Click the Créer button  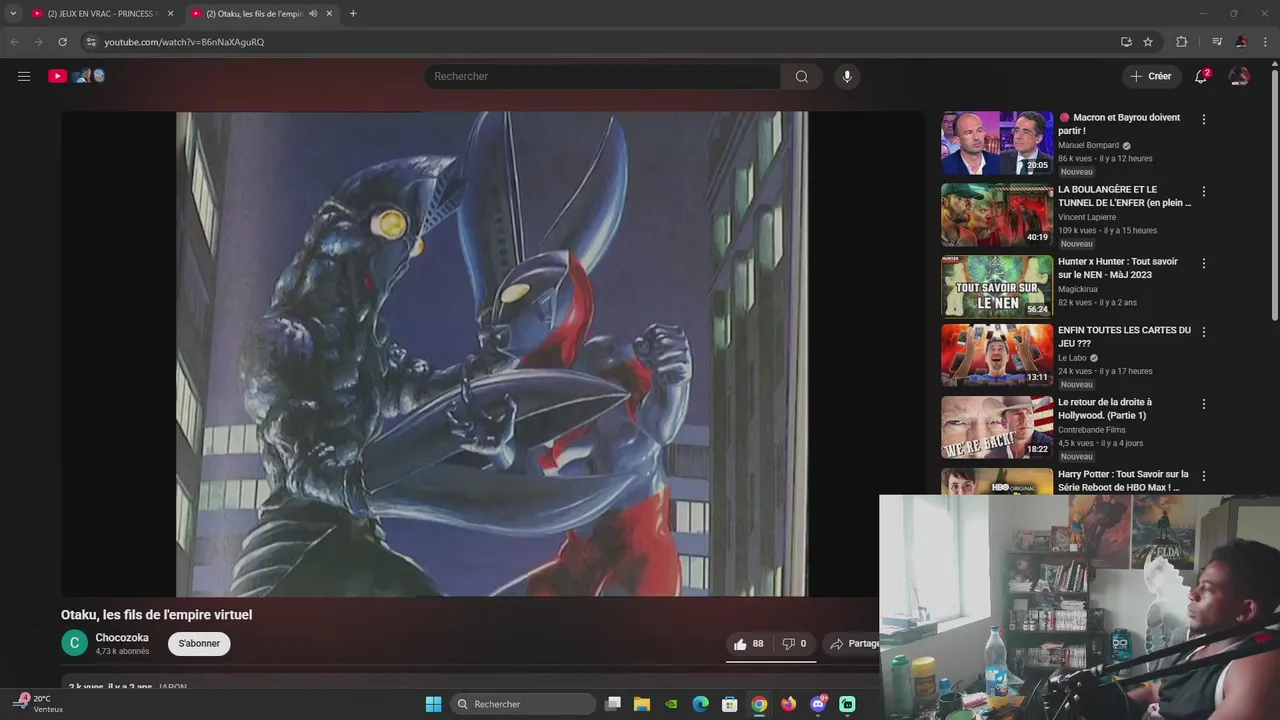tap(1151, 76)
